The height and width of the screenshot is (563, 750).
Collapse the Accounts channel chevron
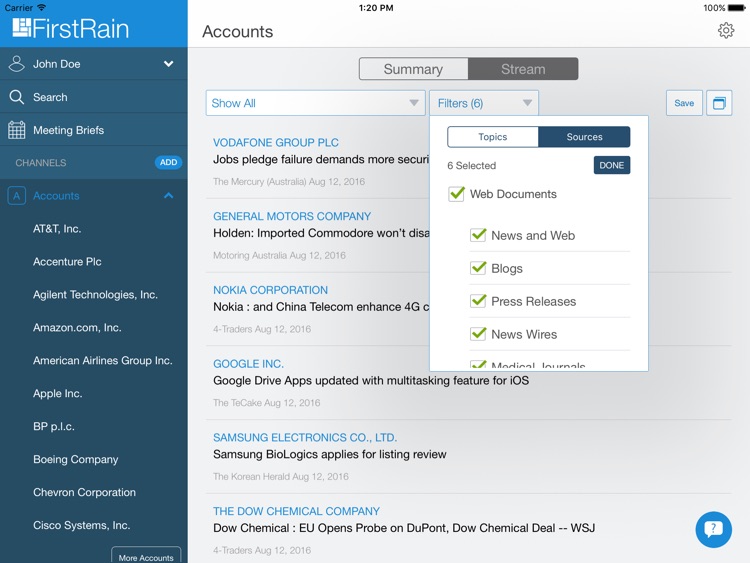pos(168,195)
